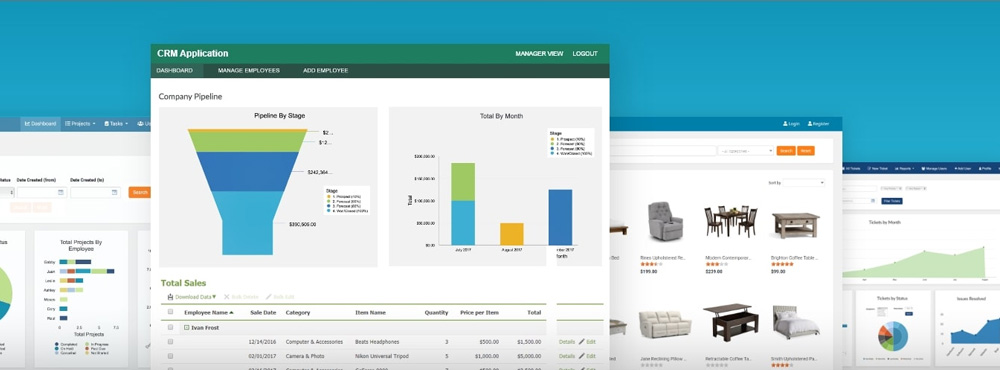Click the Login user icon

coord(785,124)
